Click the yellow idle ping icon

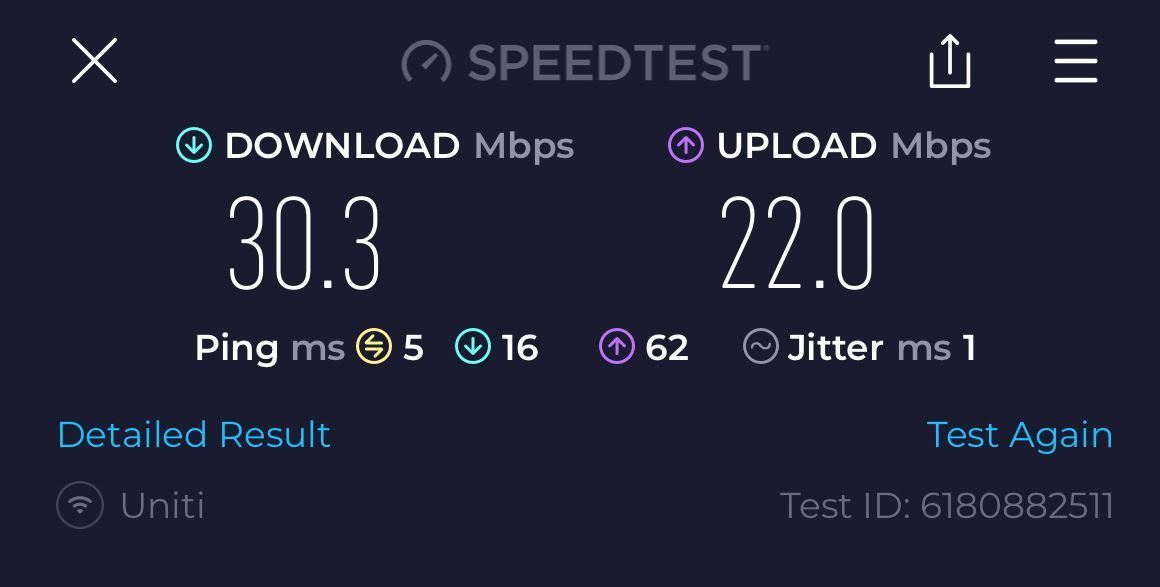pyautogui.click(x=374, y=346)
